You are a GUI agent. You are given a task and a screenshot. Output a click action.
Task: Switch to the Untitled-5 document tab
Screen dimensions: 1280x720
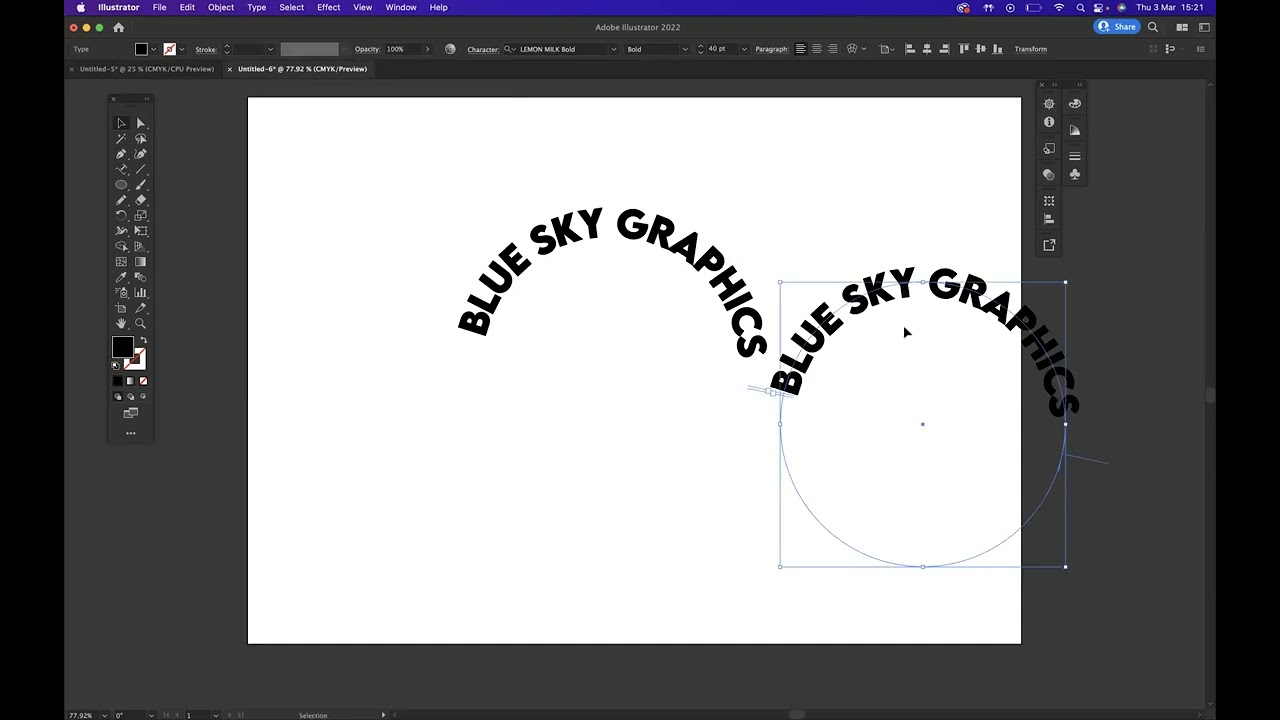147,69
